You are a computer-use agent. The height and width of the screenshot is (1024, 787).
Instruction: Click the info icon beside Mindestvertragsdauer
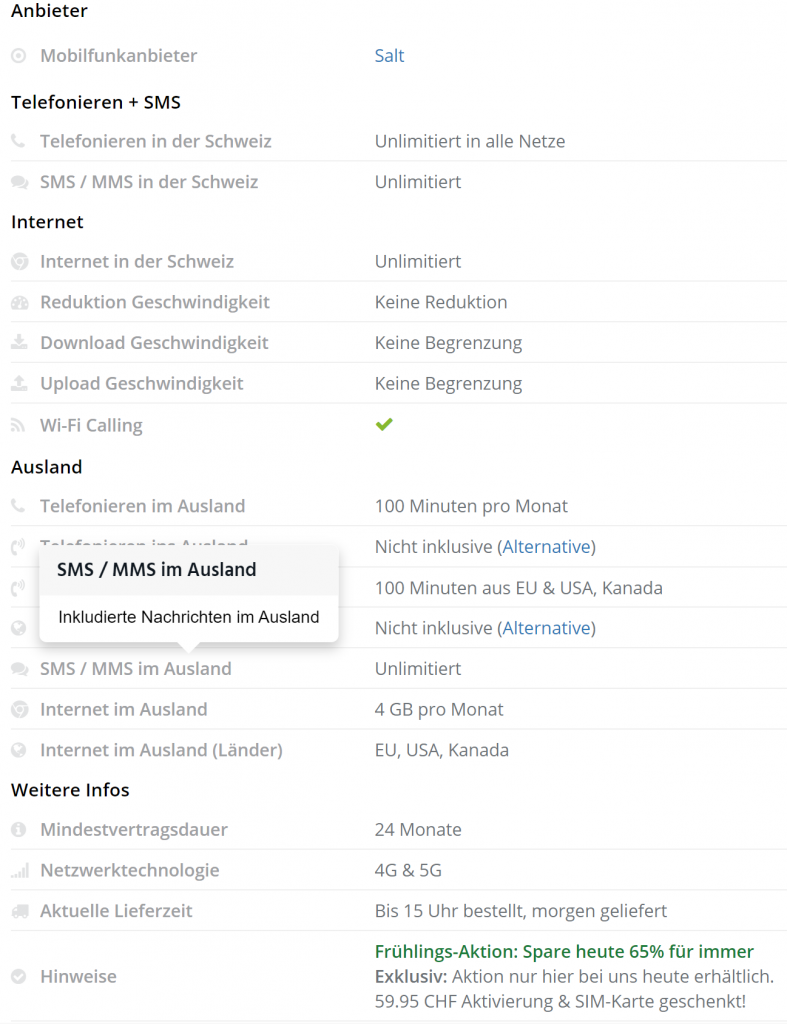[19, 830]
